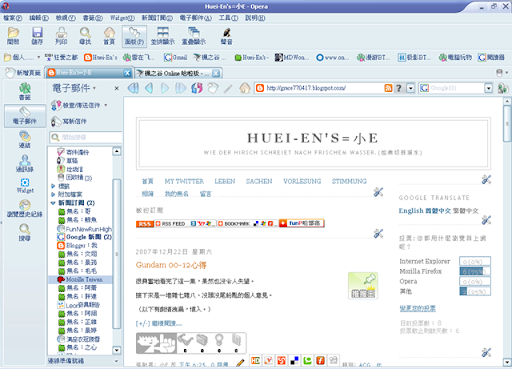The height and width of the screenshot is (369, 512).
Task: Open the 編輯 (Edit) menu
Action: (39, 18)
